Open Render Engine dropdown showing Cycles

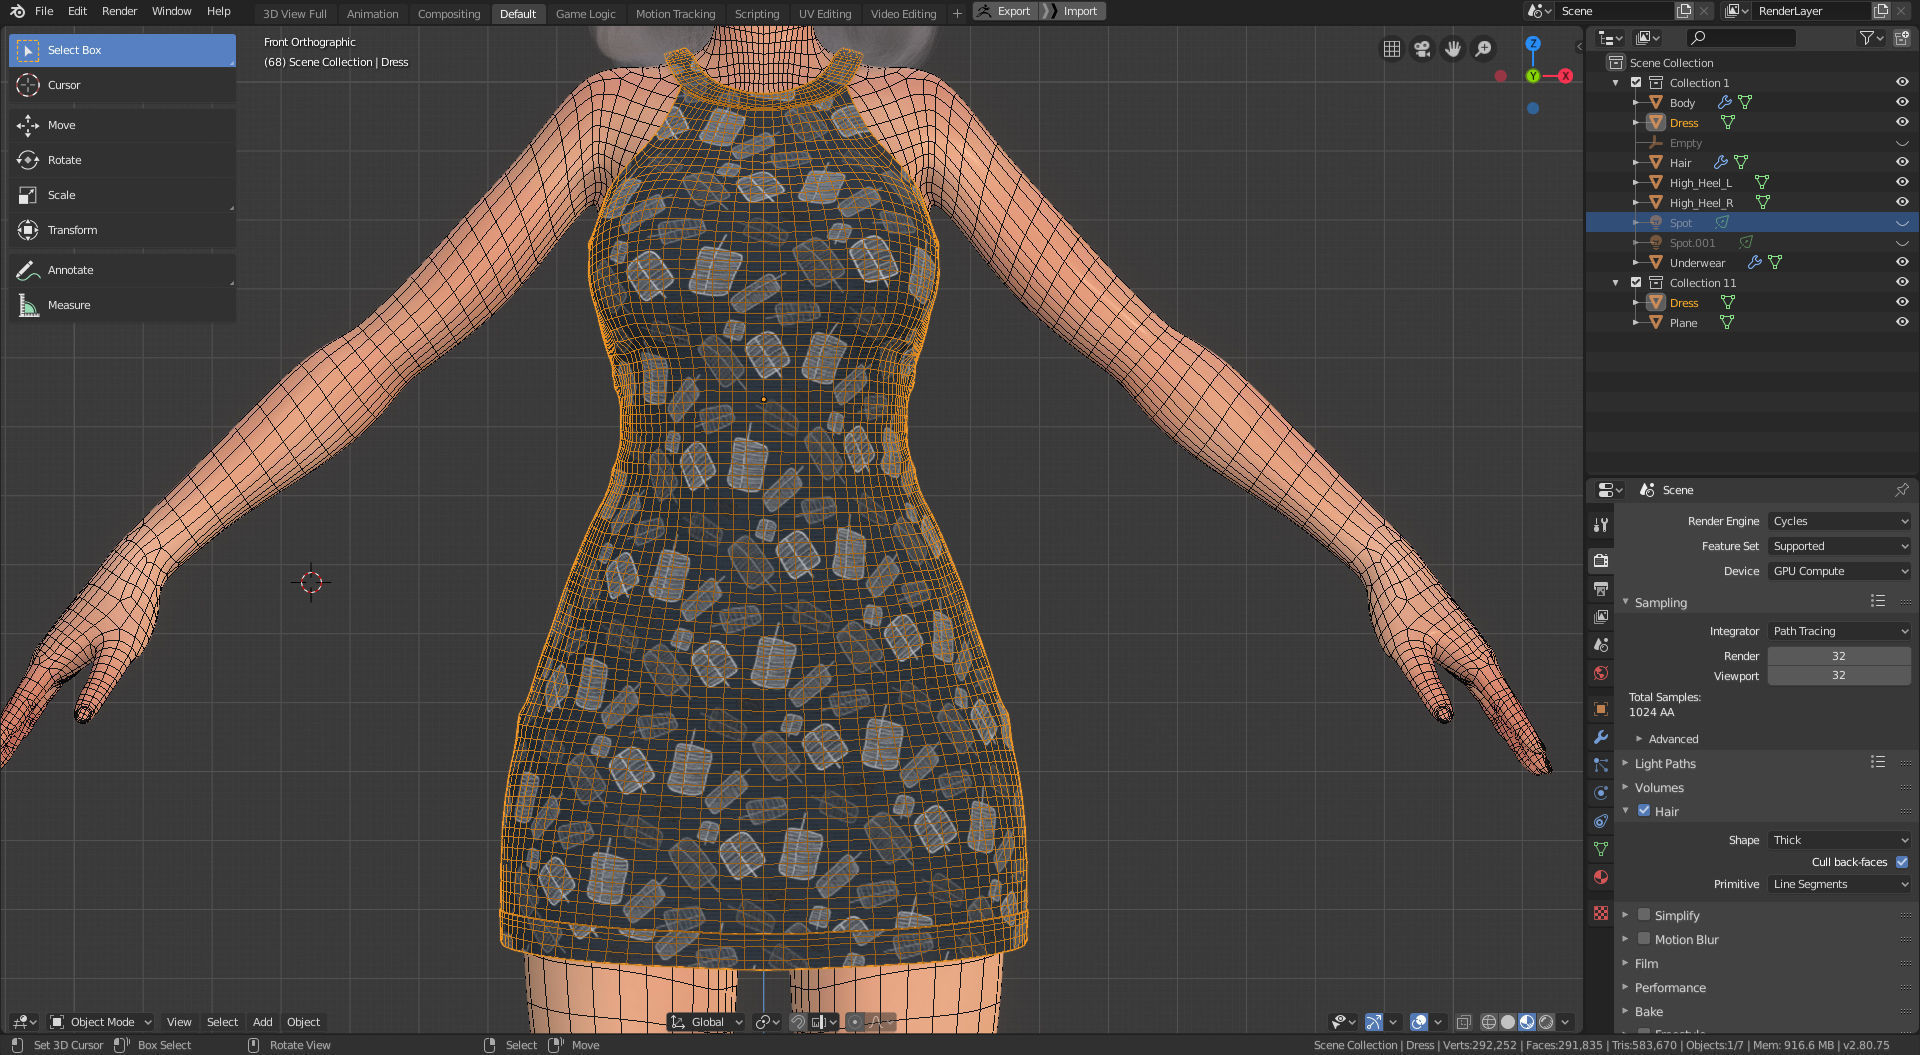coord(1839,521)
